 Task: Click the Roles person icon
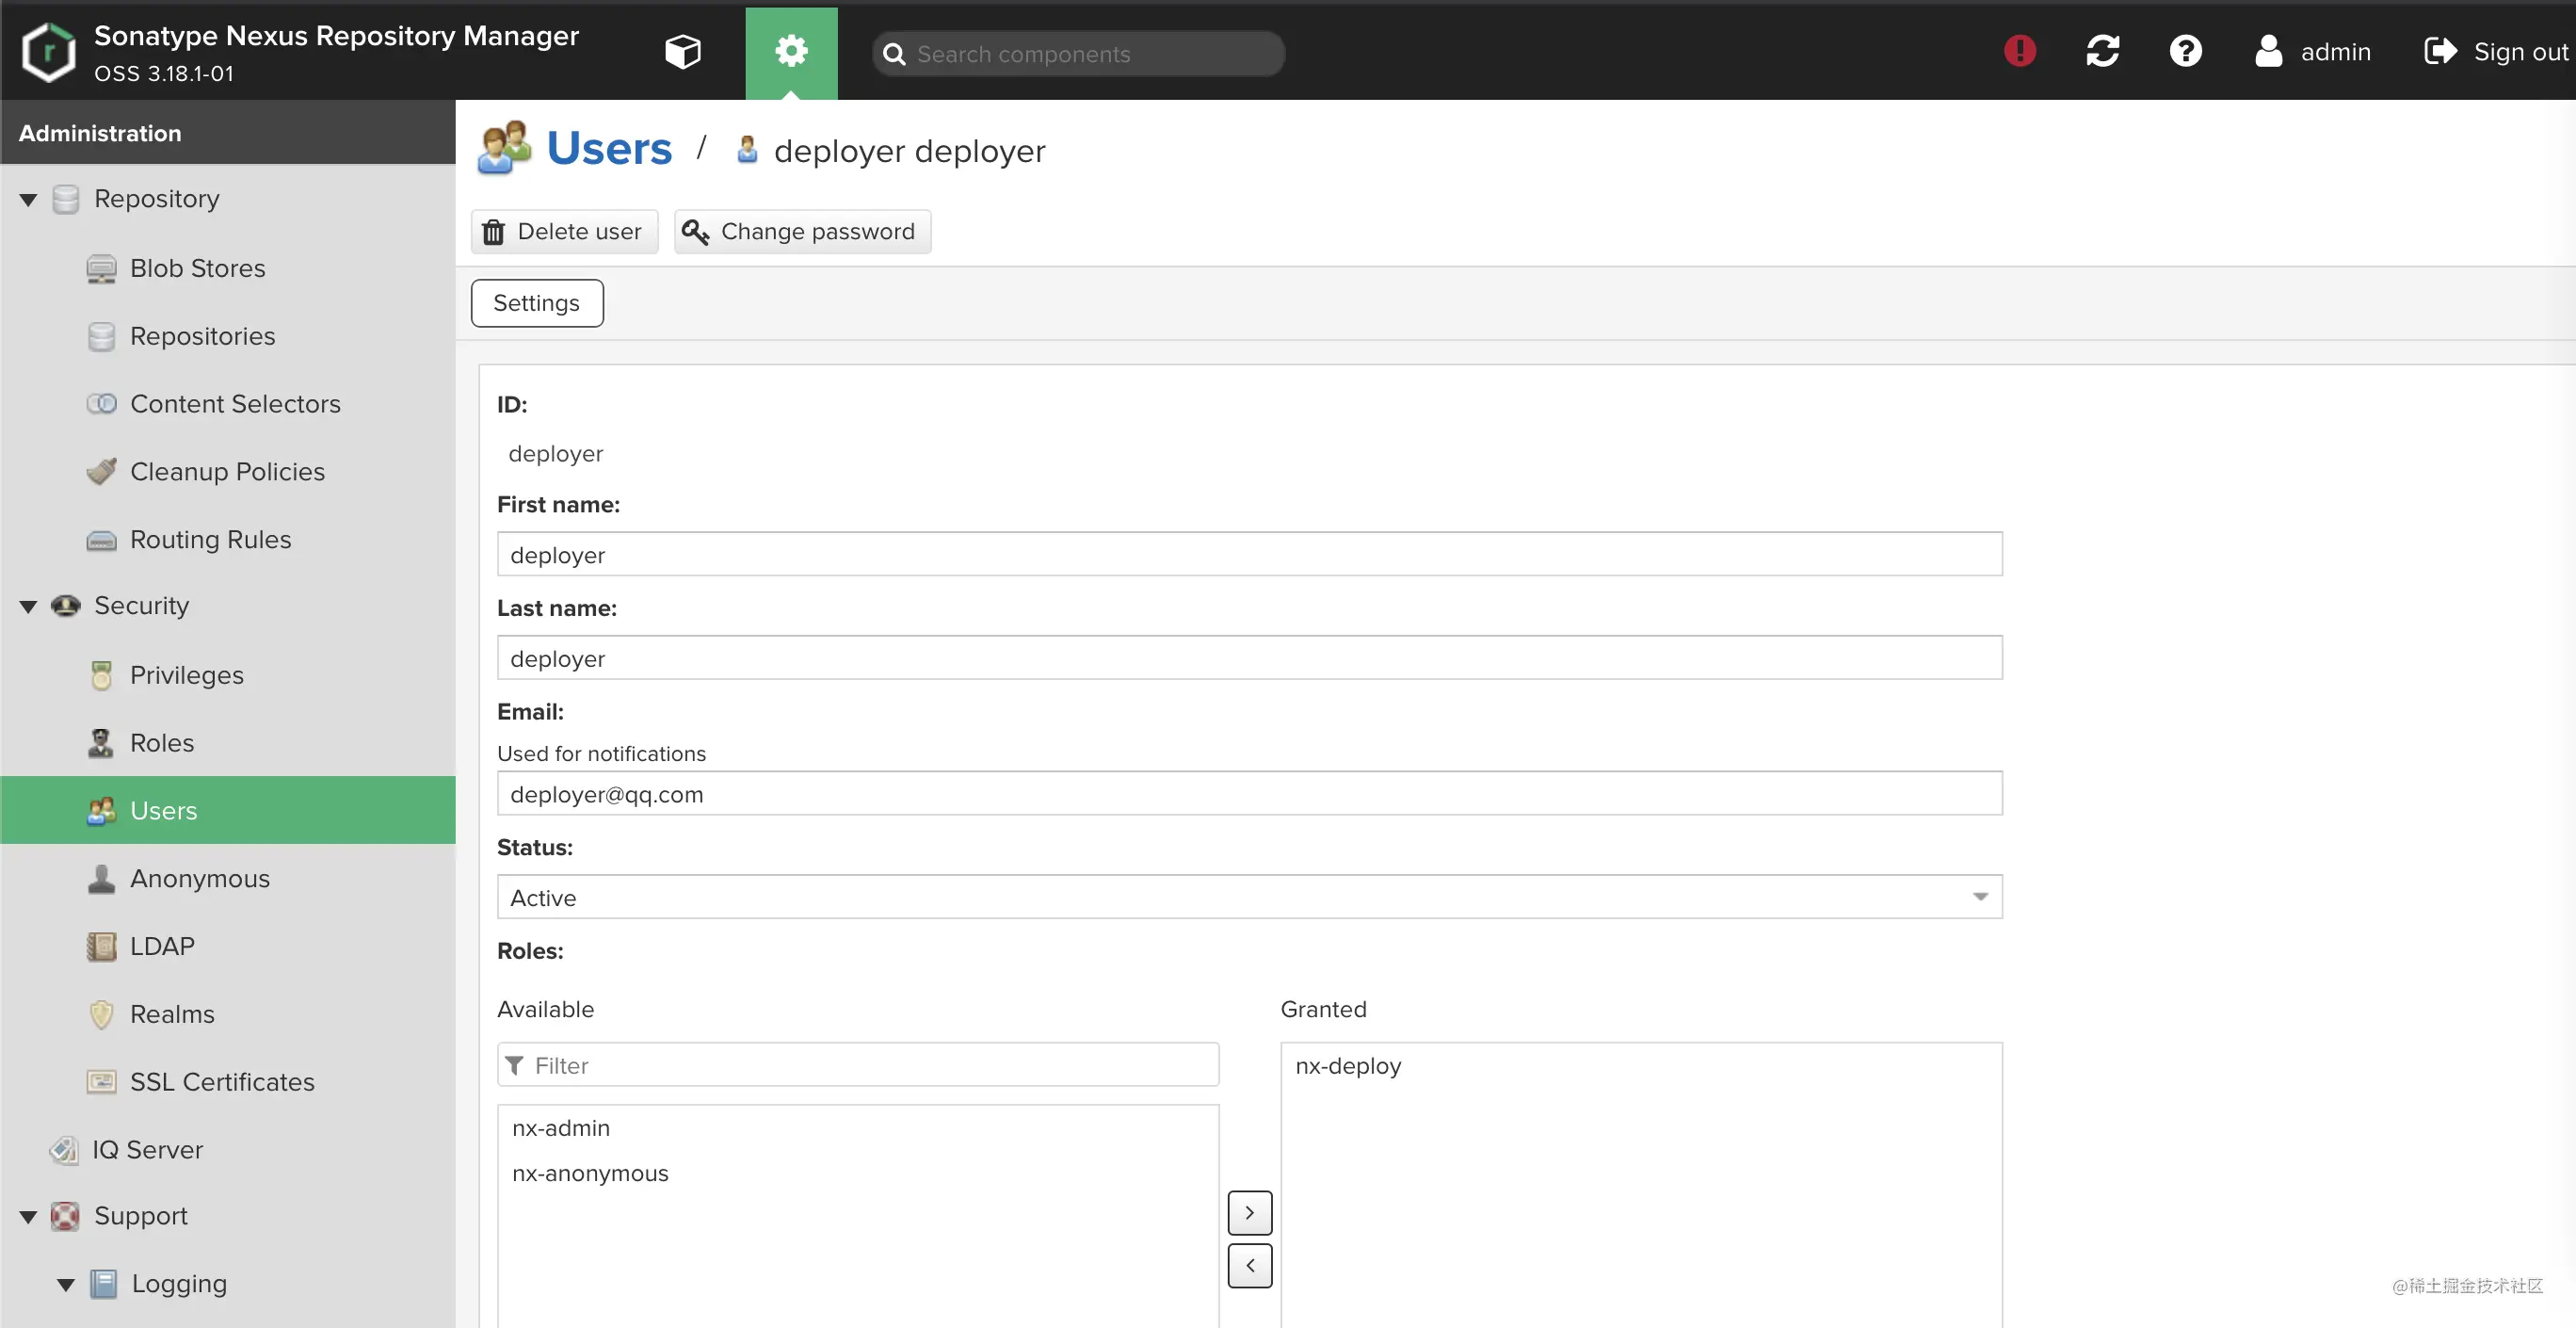tap(100, 743)
